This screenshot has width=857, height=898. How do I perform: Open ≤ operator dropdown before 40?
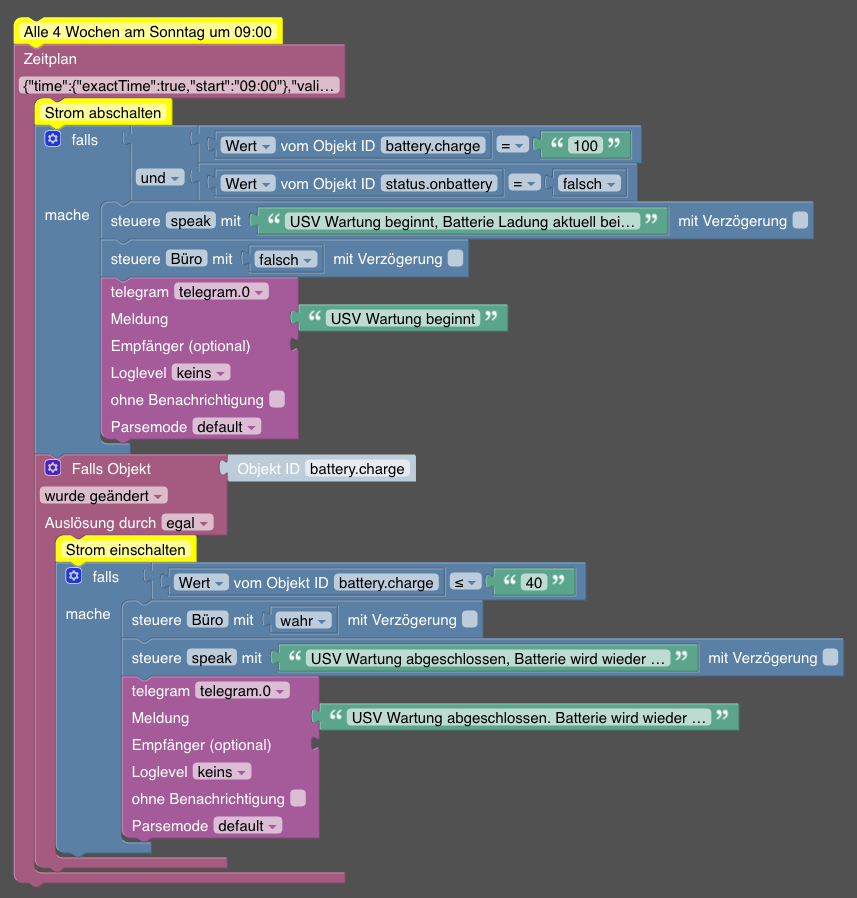coord(465,582)
